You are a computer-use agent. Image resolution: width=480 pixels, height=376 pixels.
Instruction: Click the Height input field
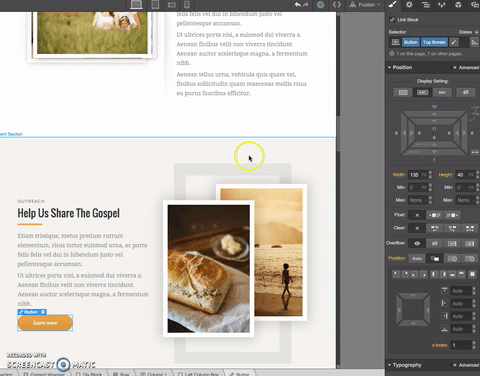pyautogui.click(x=465, y=175)
